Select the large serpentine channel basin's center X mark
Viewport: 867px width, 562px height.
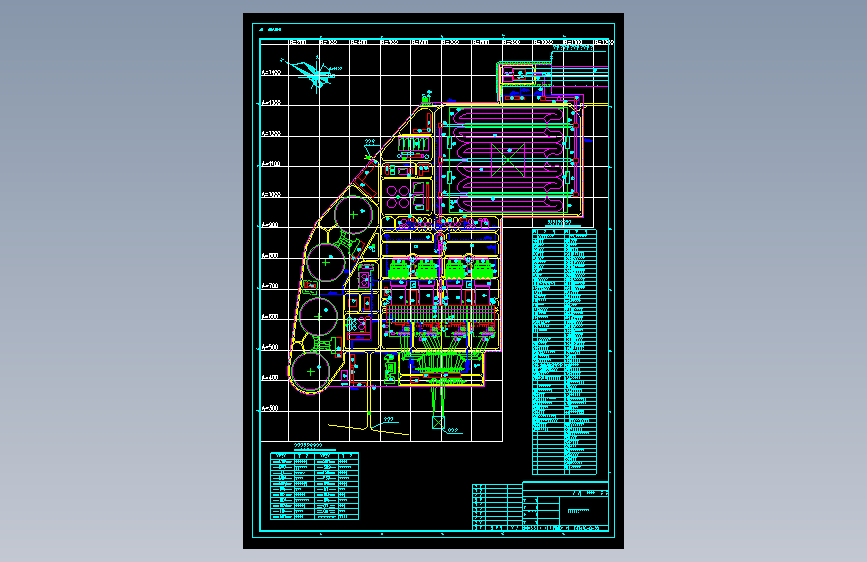(x=508, y=160)
